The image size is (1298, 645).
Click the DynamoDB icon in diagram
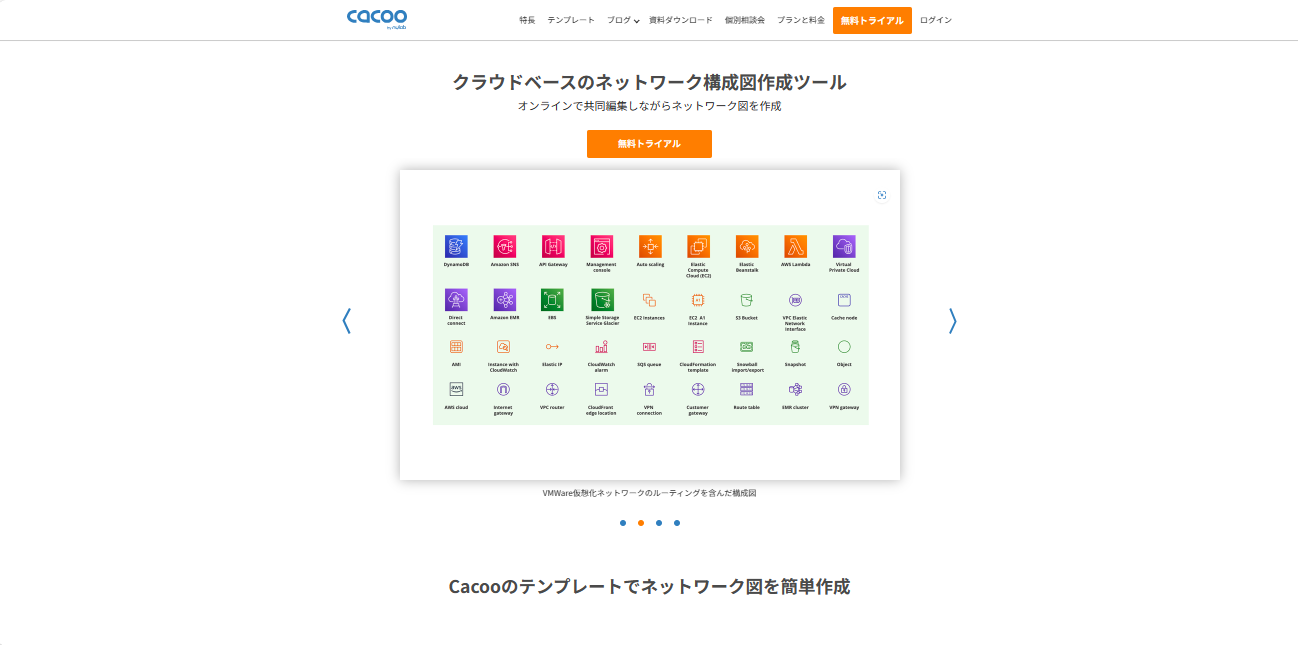tap(456, 246)
